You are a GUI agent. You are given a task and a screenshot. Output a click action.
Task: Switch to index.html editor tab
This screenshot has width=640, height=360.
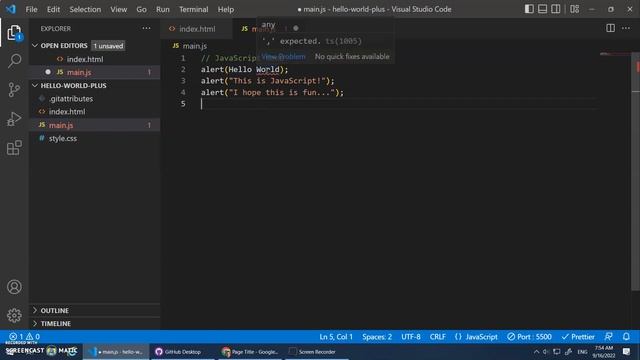point(197,29)
